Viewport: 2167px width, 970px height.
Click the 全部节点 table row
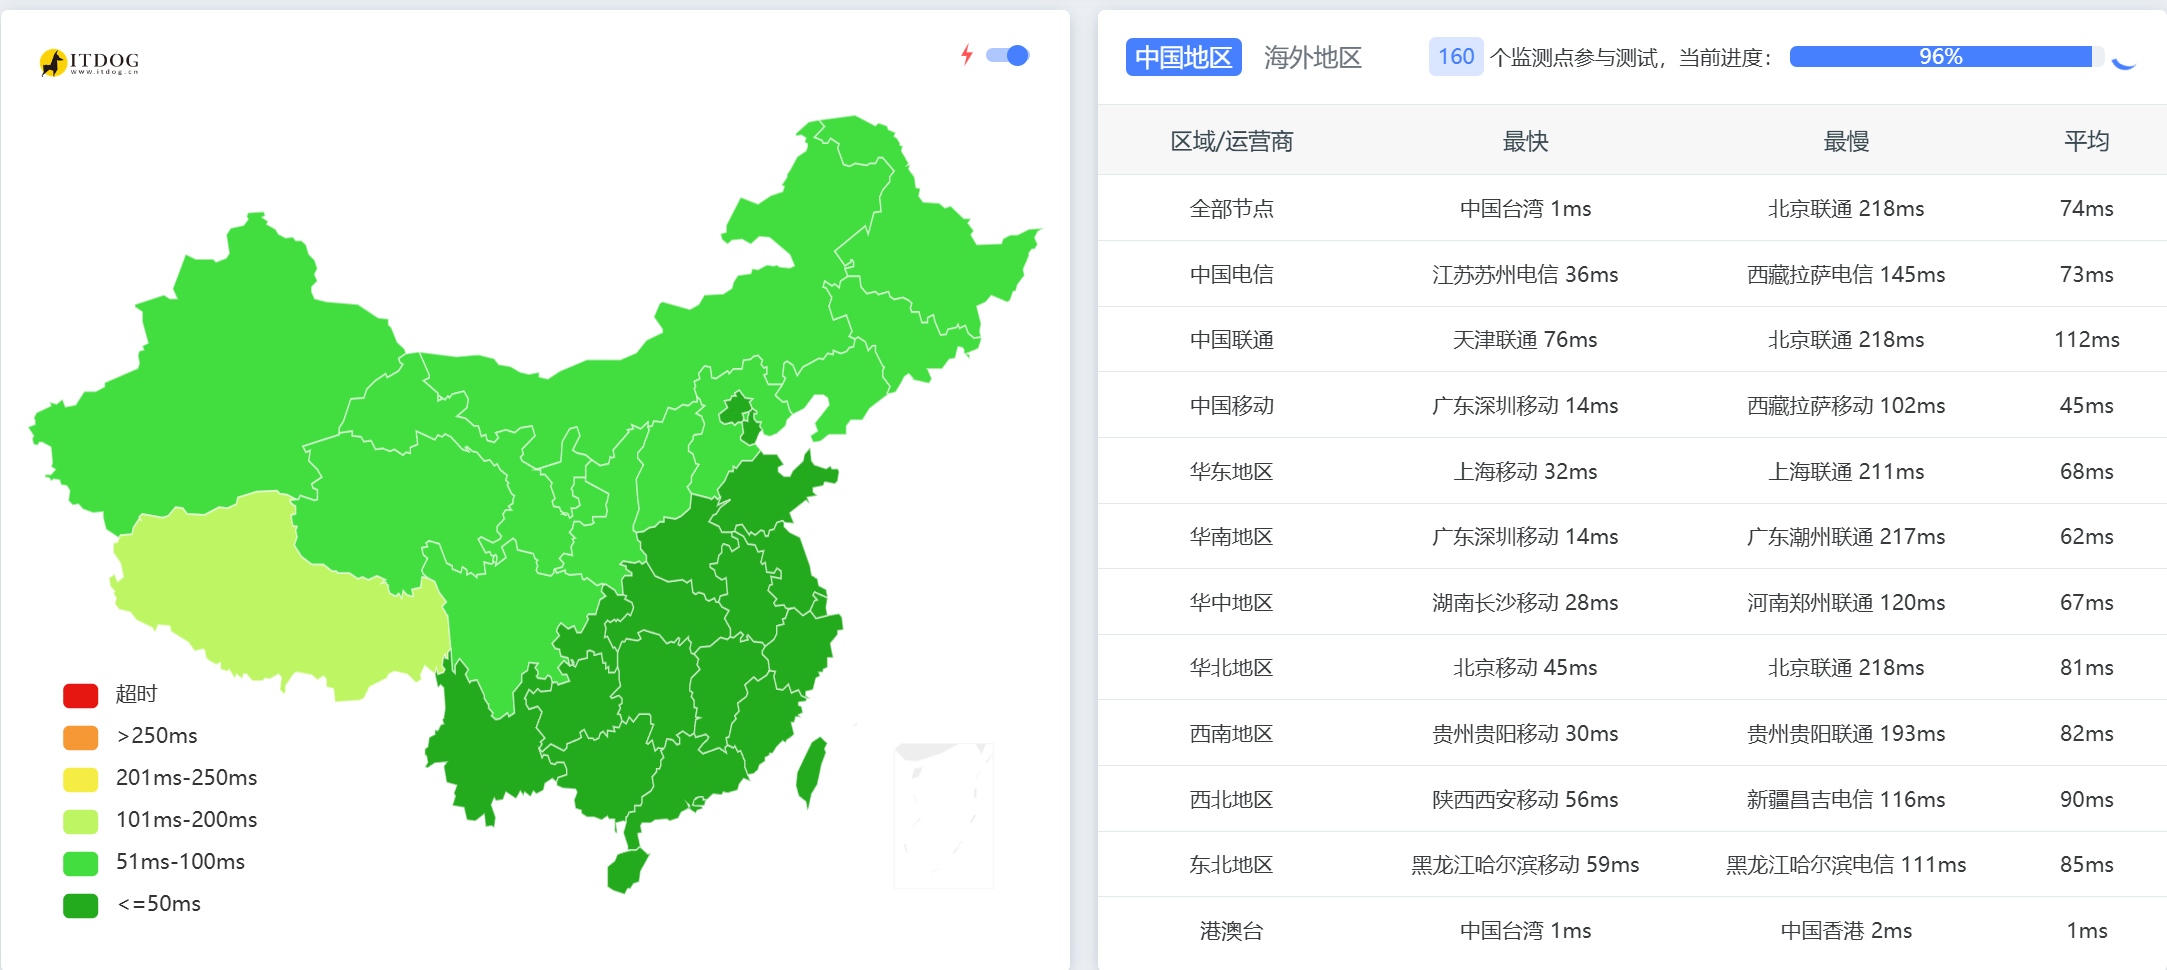coord(1231,208)
